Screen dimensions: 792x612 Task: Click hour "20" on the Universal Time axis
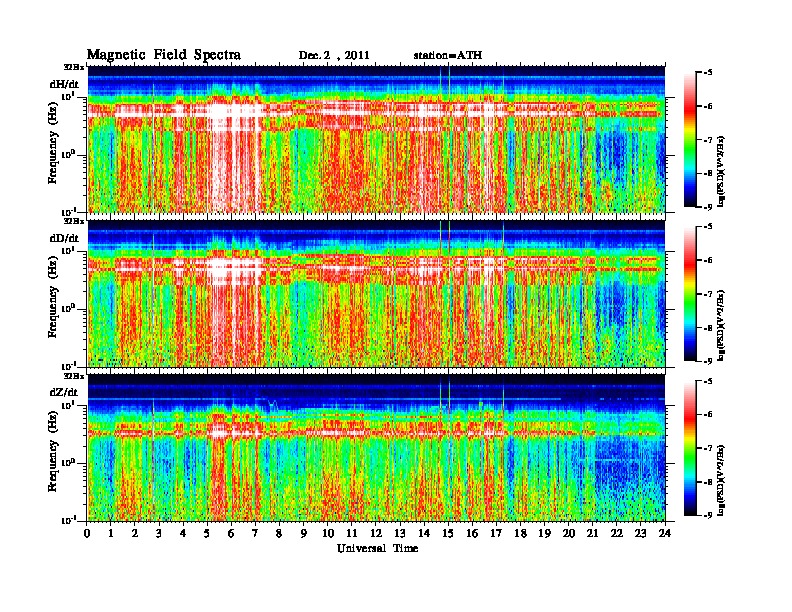(569, 533)
